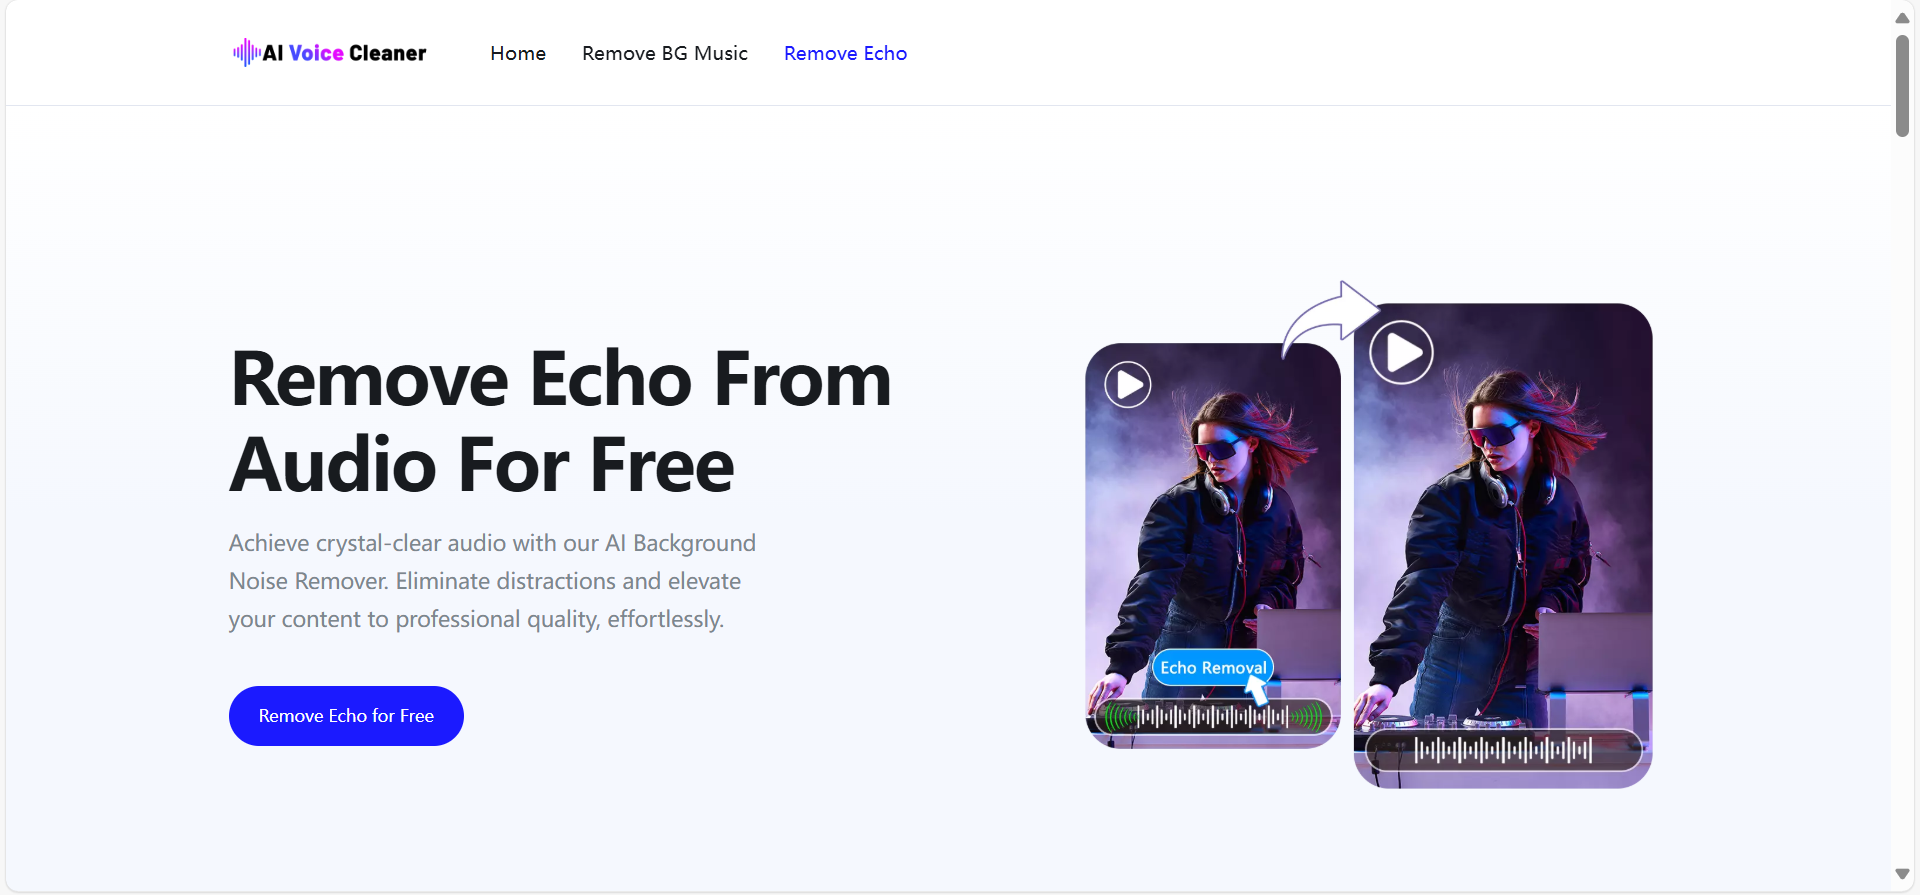Click the AI Voice Cleaner waveform logo icon
Viewport: 1920px width, 895px height.
pos(246,53)
